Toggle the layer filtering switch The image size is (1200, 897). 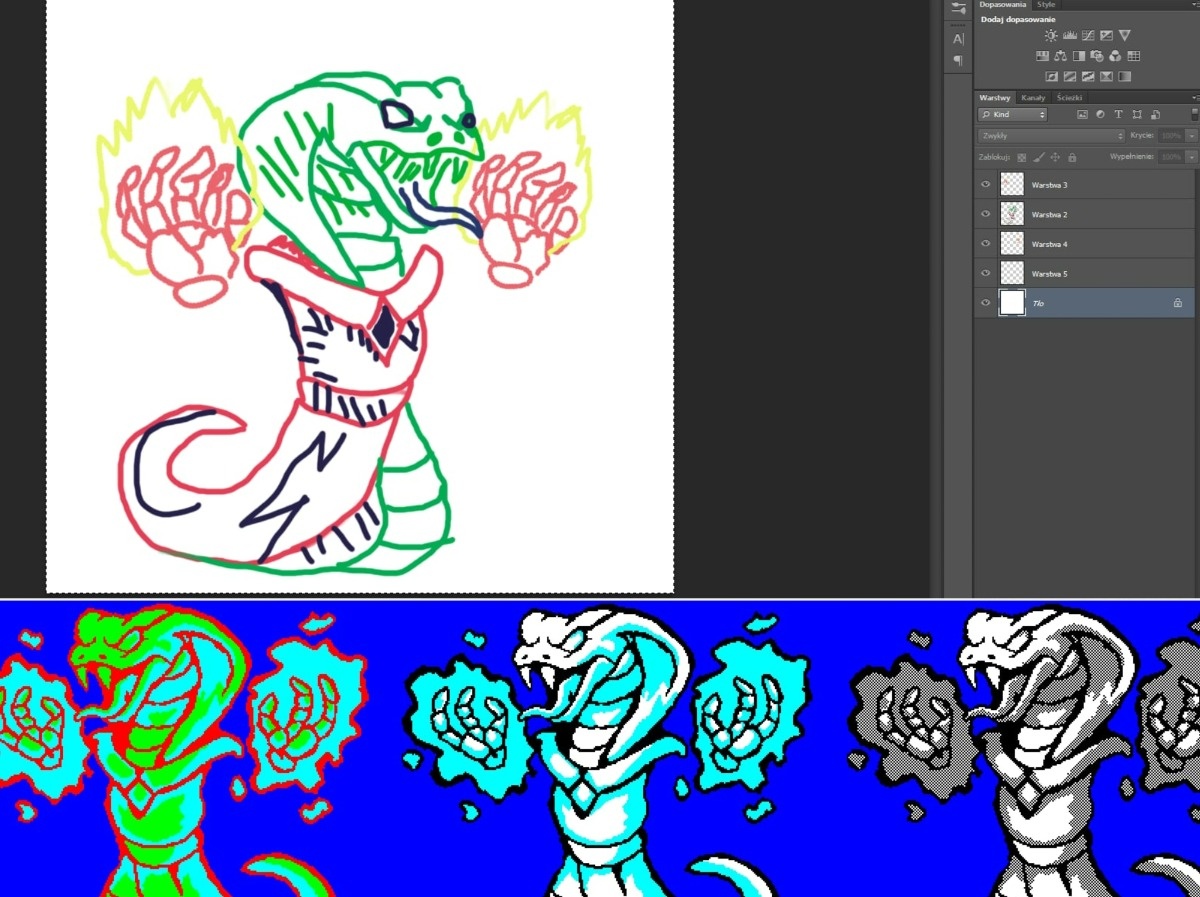1195,114
